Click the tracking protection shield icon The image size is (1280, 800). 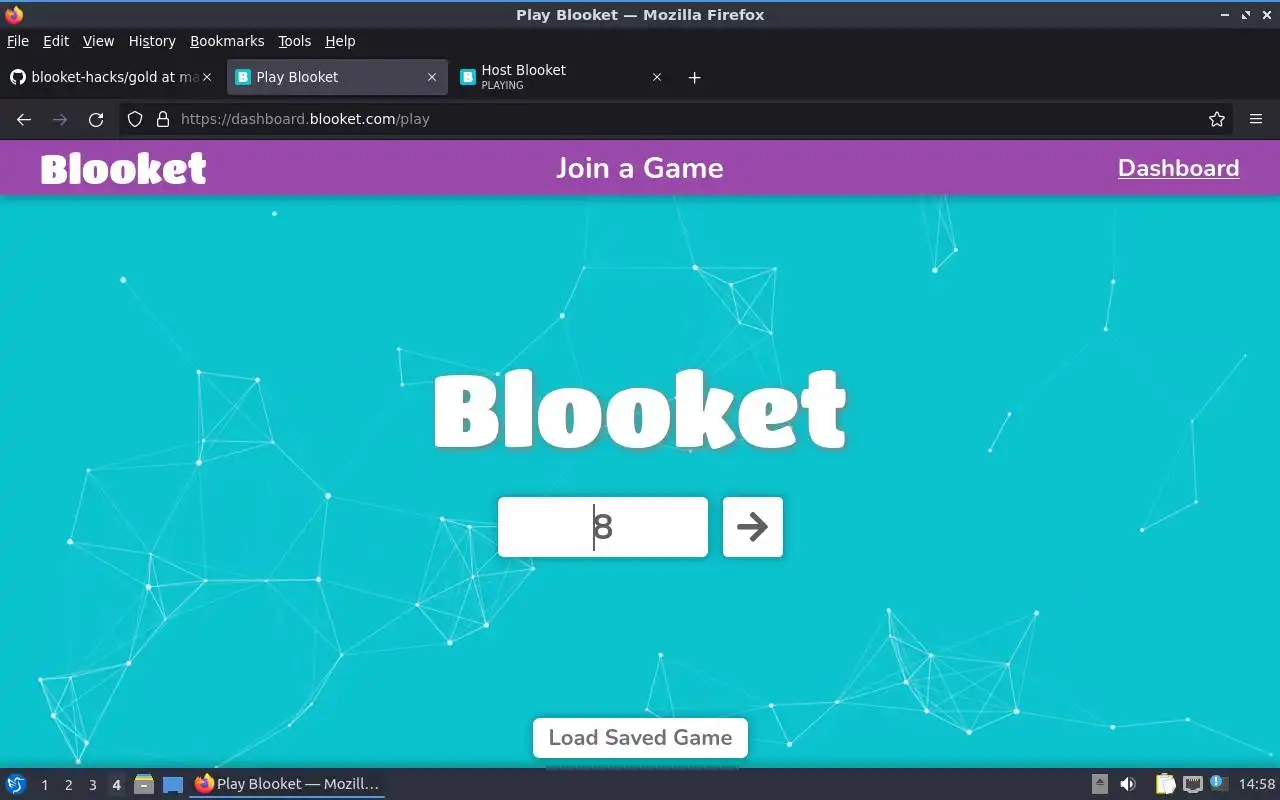click(135, 119)
